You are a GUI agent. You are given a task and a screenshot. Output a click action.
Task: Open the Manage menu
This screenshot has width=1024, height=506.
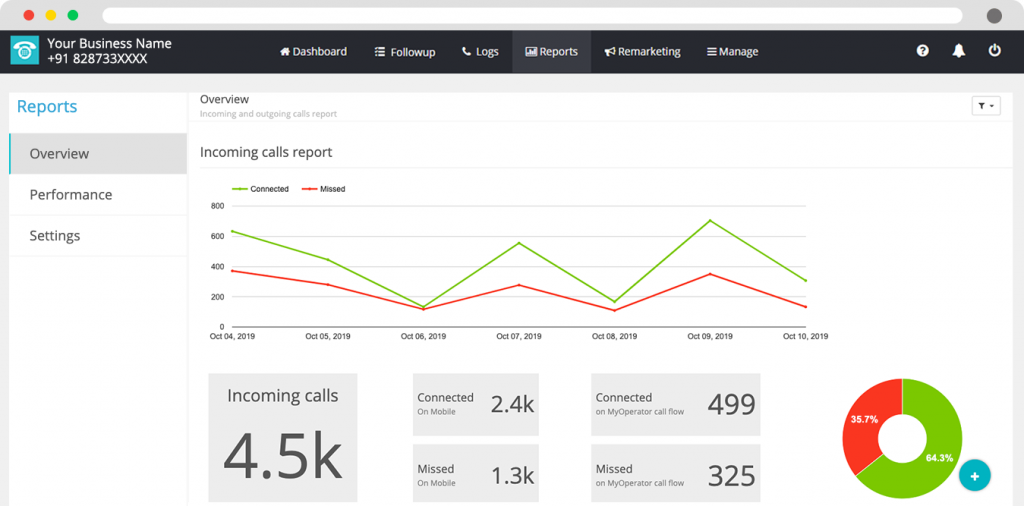732,52
